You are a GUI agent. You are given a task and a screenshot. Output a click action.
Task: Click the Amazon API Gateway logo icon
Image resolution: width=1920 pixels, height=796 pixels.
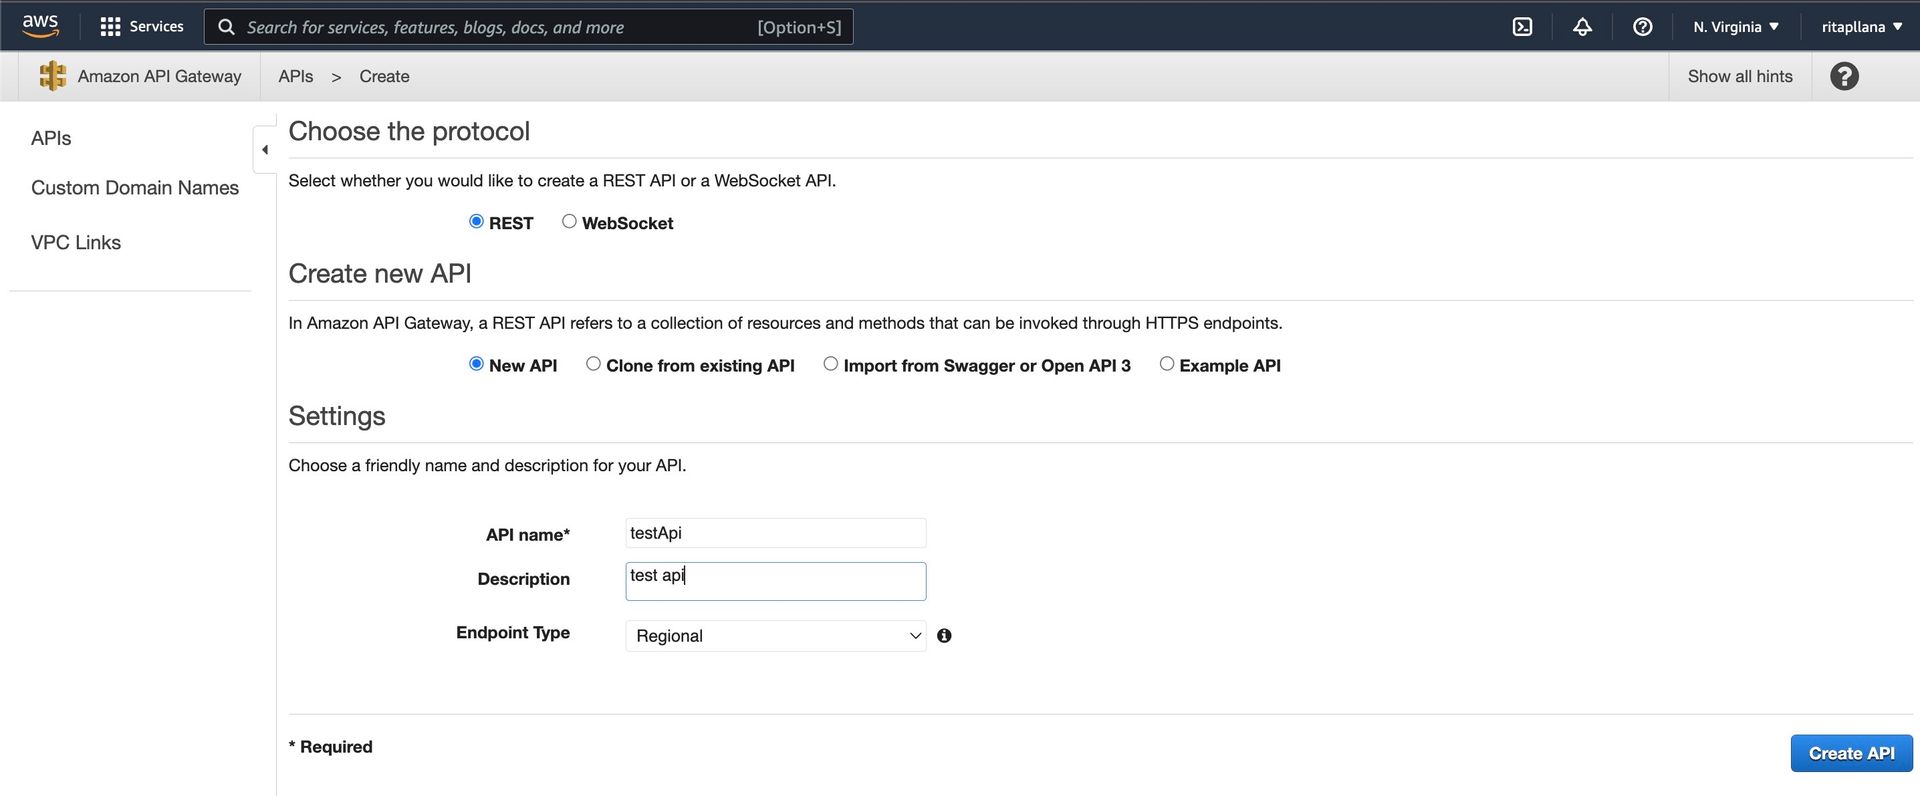tap(52, 76)
